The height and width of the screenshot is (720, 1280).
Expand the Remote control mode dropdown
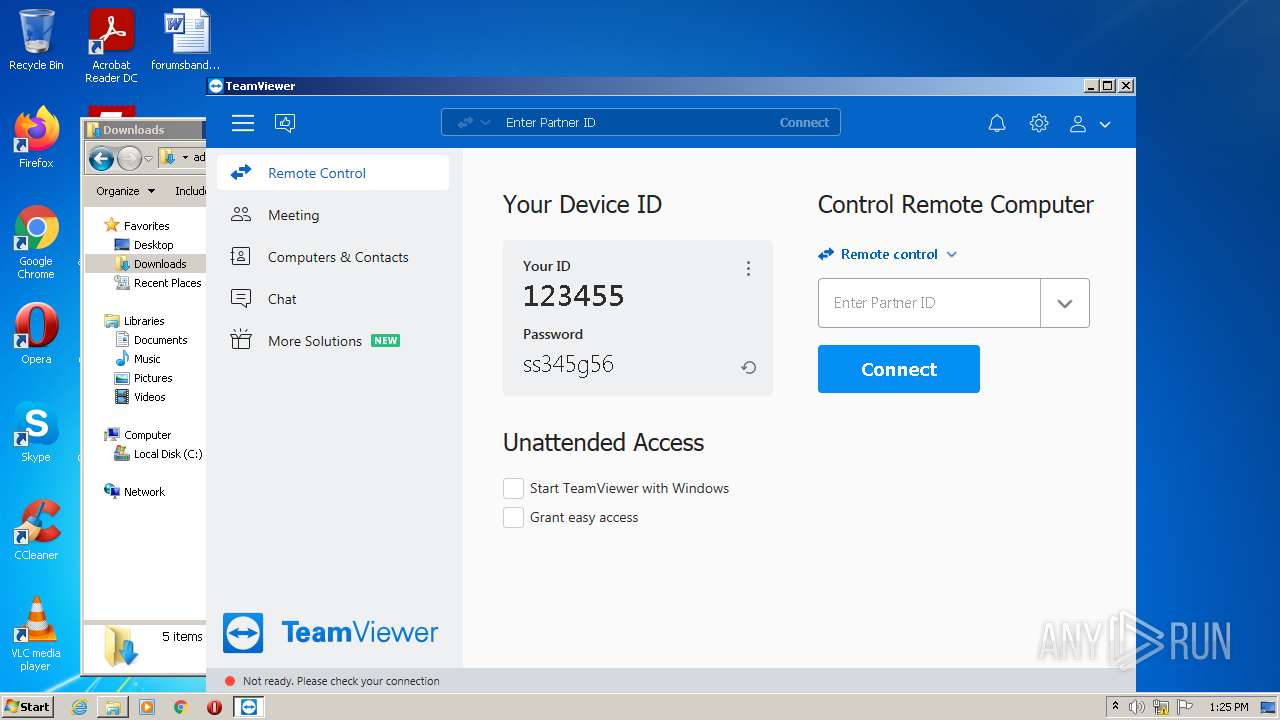pyautogui.click(x=888, y=254)
